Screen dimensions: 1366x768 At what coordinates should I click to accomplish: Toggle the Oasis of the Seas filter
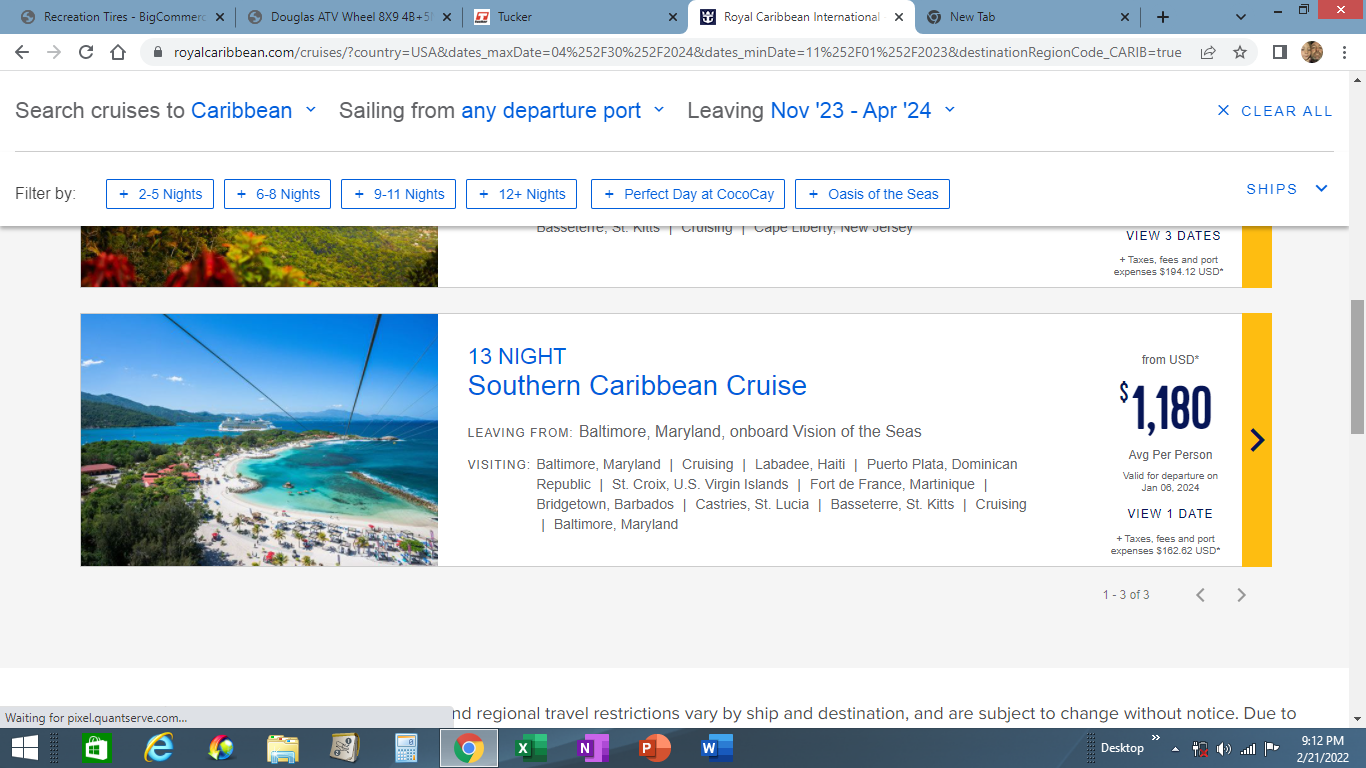pos(872,194)
